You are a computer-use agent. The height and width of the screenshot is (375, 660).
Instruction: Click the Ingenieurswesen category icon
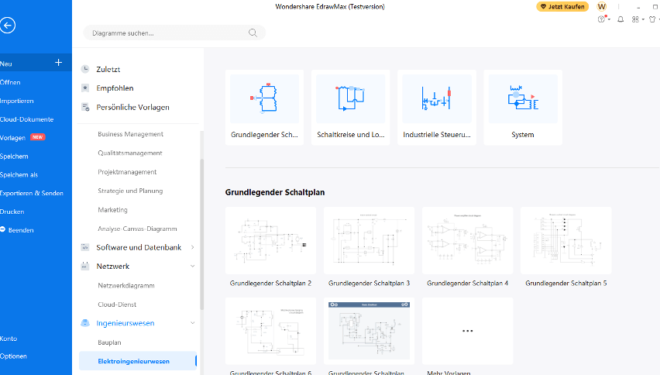tap(85, 323)
